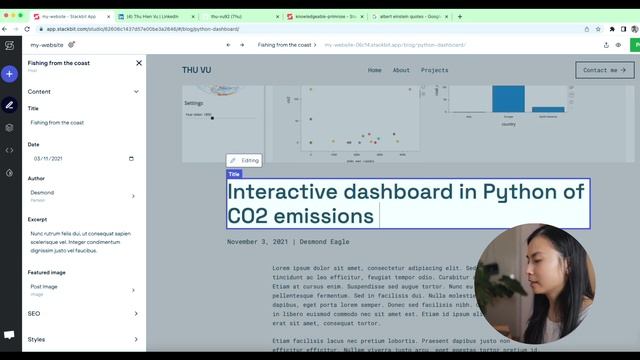640x360 pixels.
Task: Click browser back arrow
Action: point(4,29)
